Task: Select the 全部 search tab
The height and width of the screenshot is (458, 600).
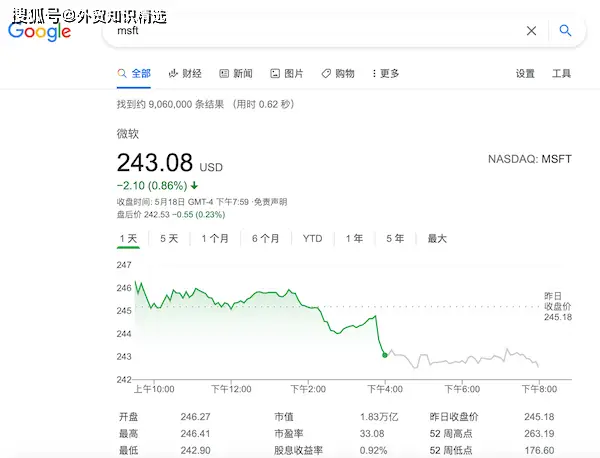Action: tap(134, 73)
